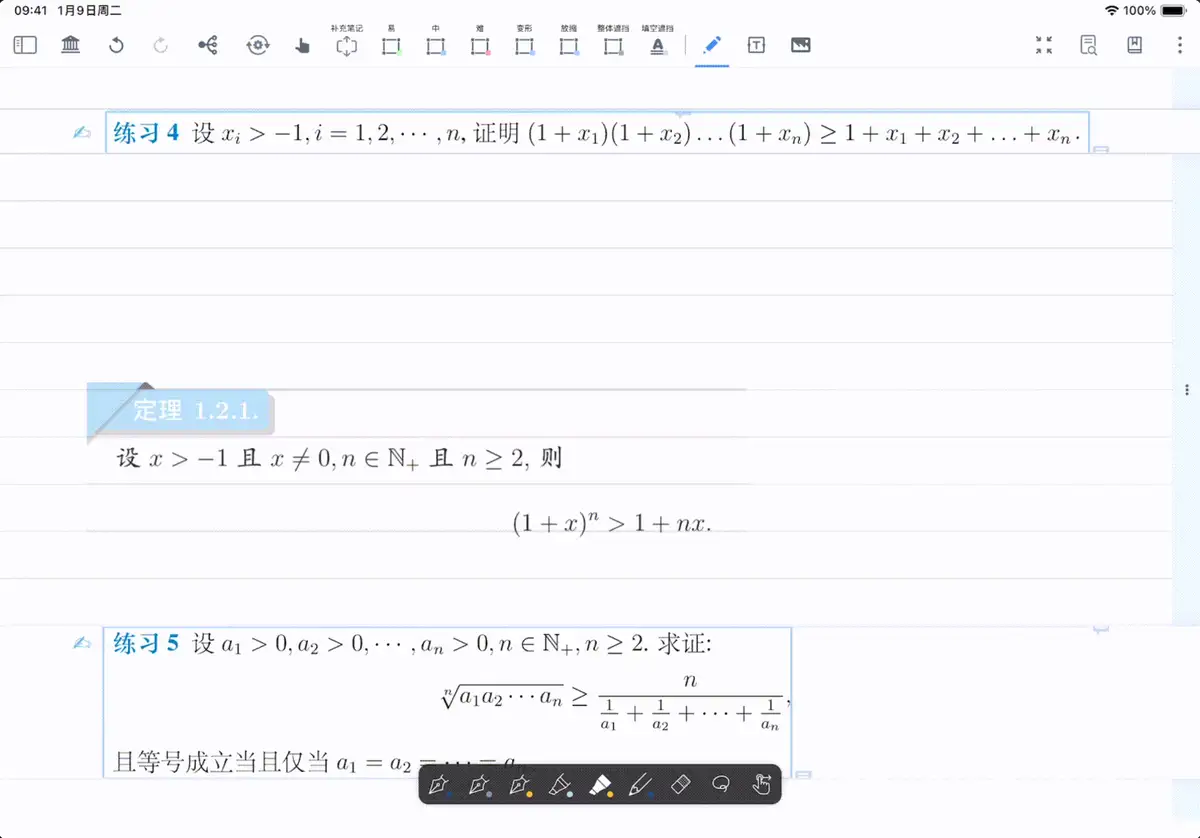This screenshot has width=1200, height=838.
Task: Select the outline highlighter with light-blue dot
Action: coord(560,785)
